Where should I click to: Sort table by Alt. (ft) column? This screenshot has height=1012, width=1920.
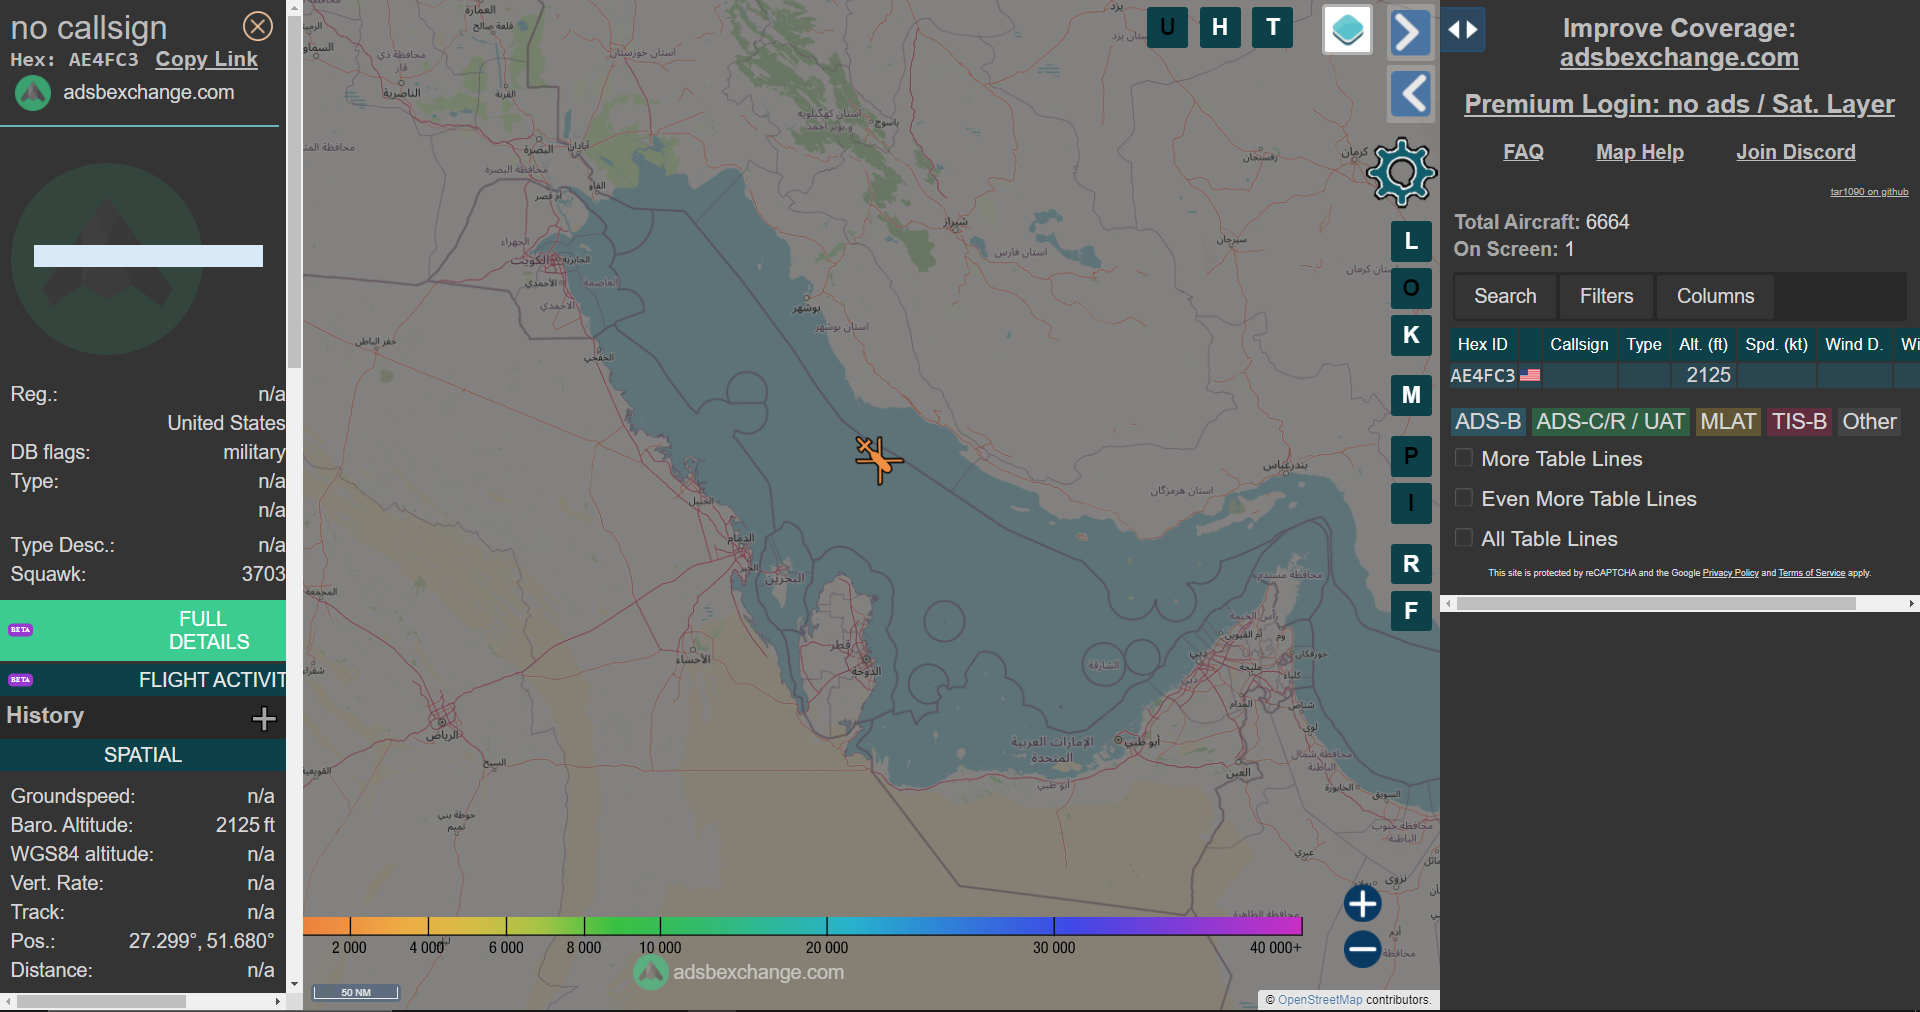[x=1703, y=344]
